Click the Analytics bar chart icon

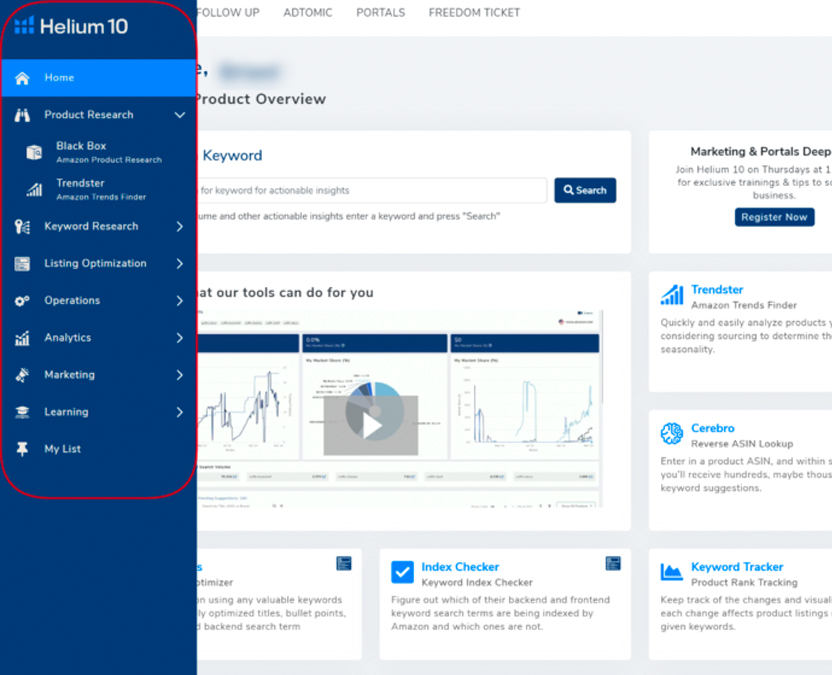click(x=22, y=338)
